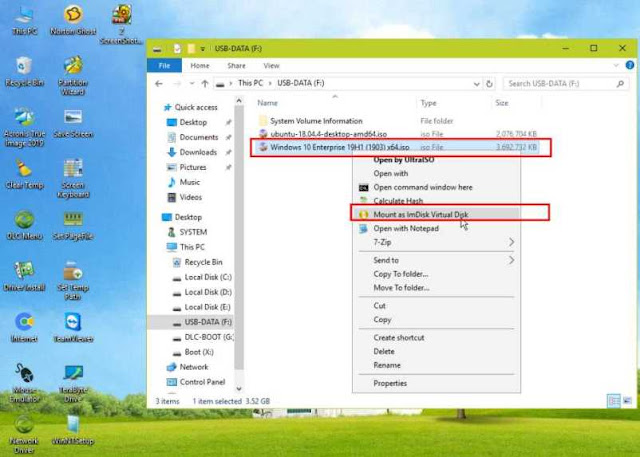This screenshot has height=457, width=640.
Task: Select Create shortcut from context menu
Action: [x=436, y=338]
